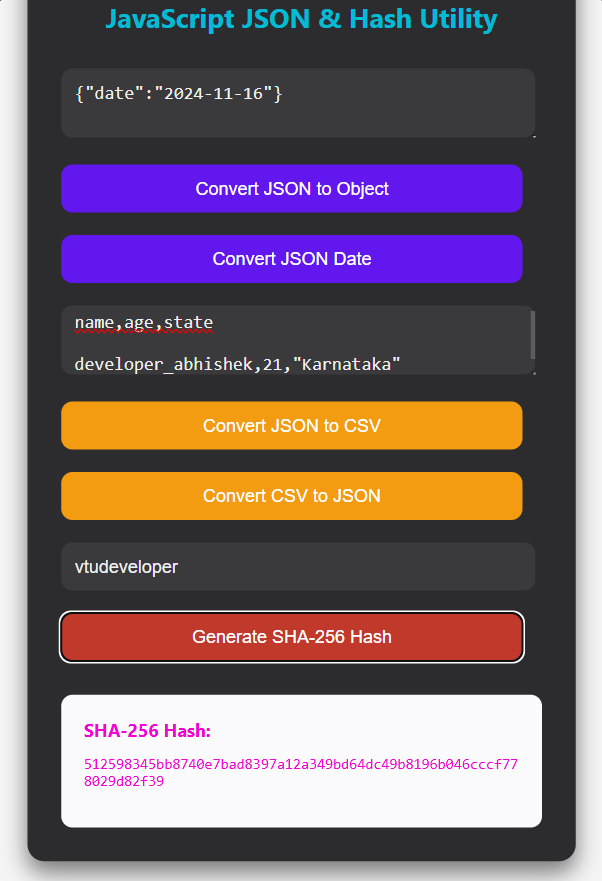Focus the vtudeveloper hash input field
602x881 pixels.
click(298, 566)
